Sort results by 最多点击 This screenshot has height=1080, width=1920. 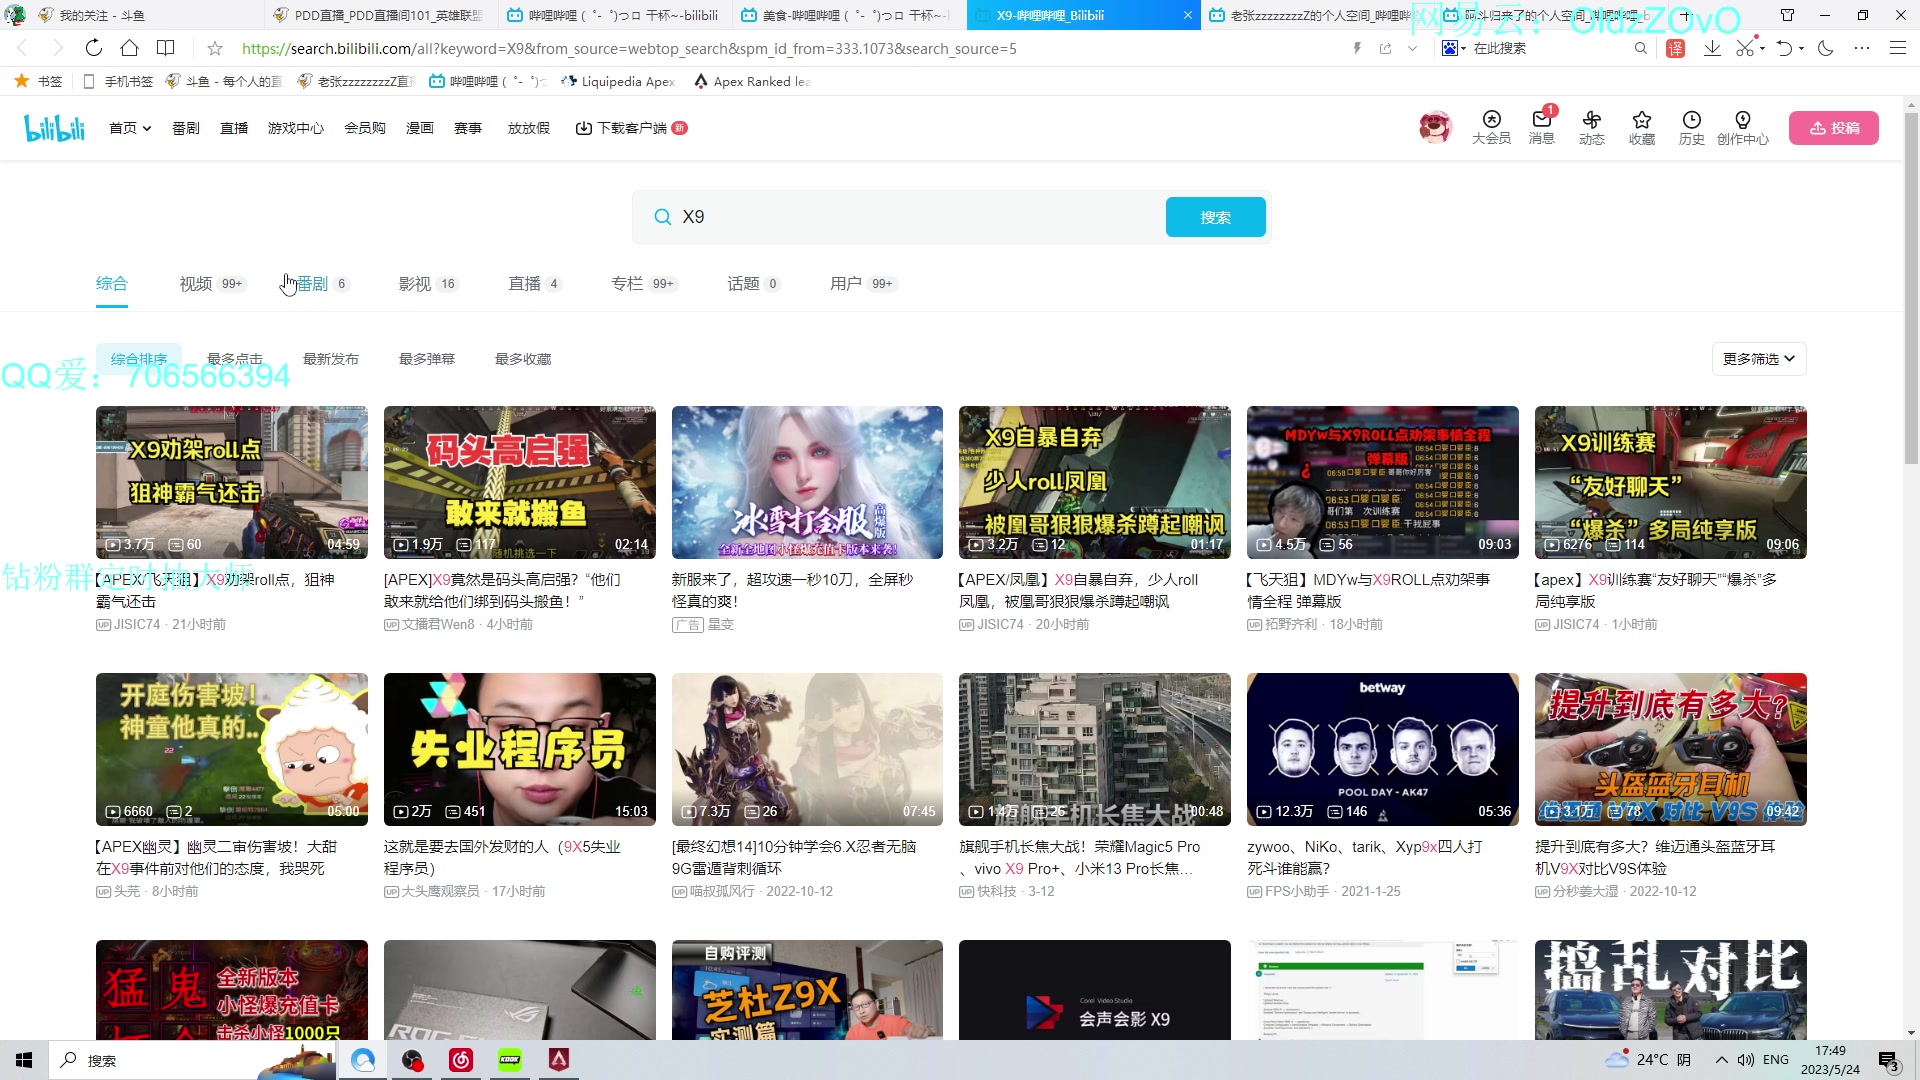pos(234,359)
